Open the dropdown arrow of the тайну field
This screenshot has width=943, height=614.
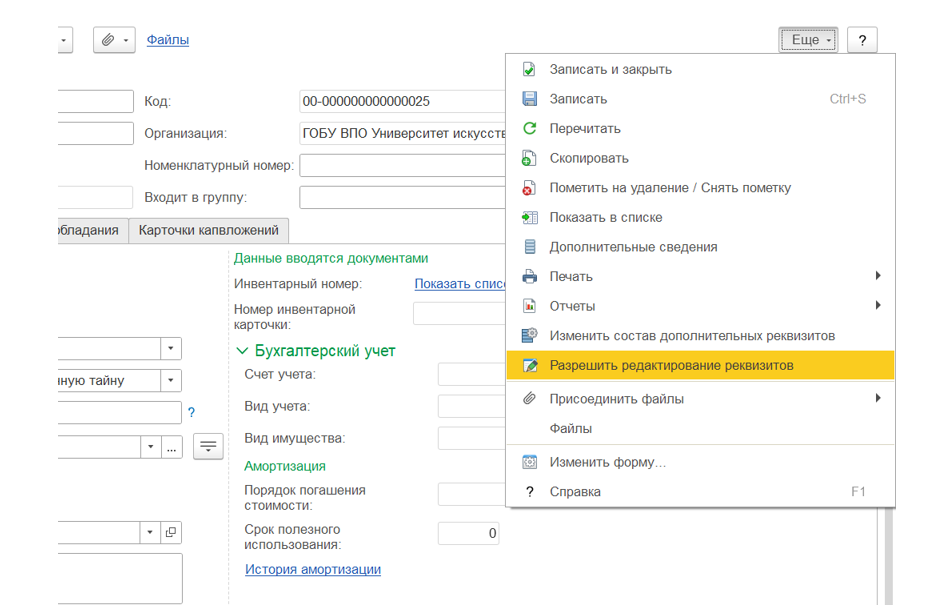click(171, 380)
